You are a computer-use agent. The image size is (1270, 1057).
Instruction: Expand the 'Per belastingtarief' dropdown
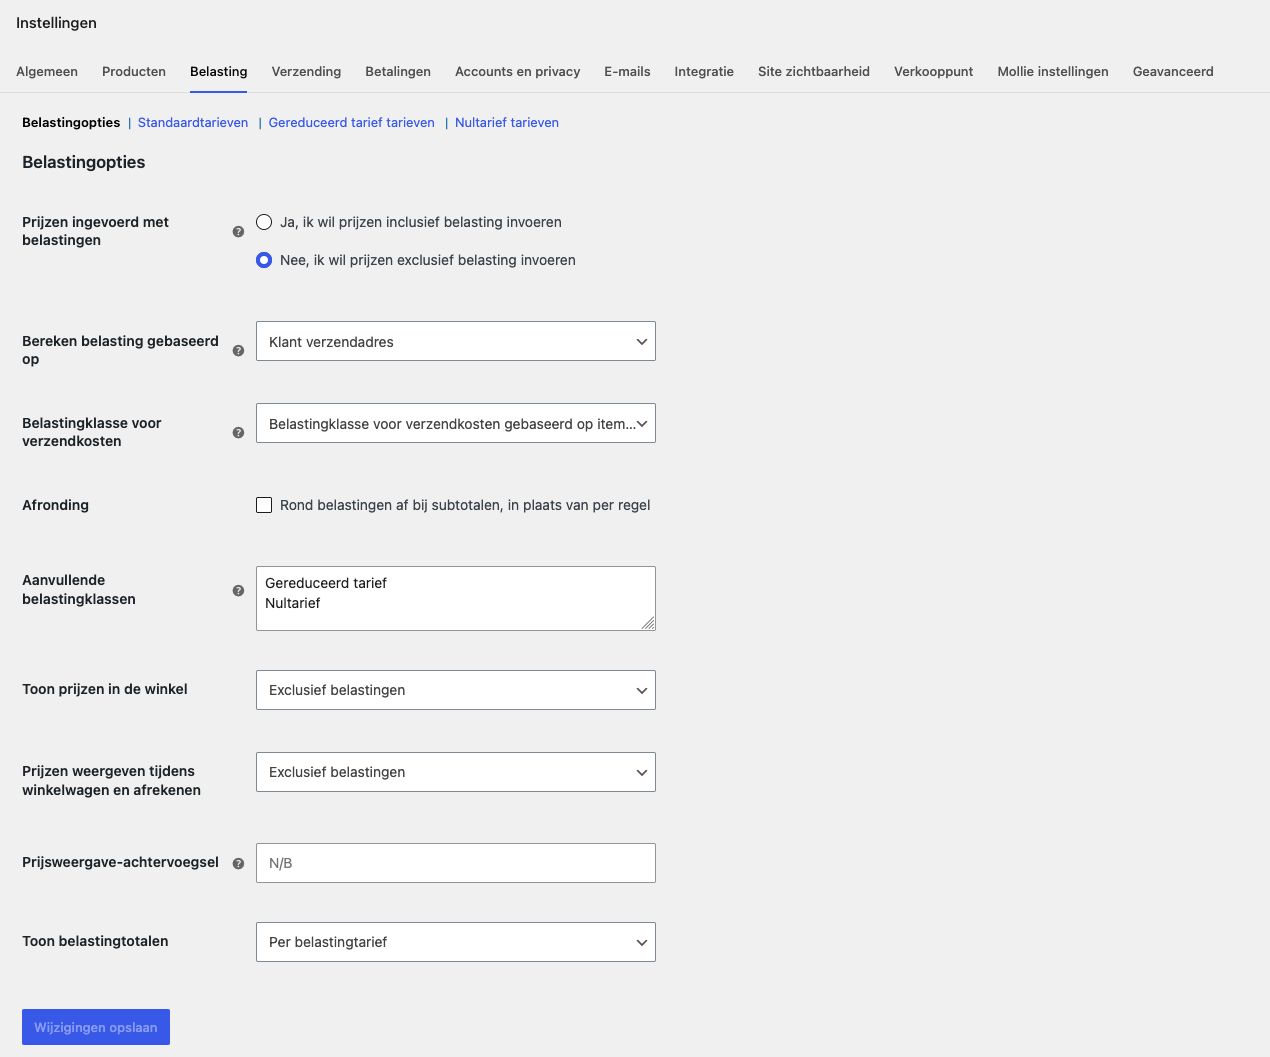456,942
